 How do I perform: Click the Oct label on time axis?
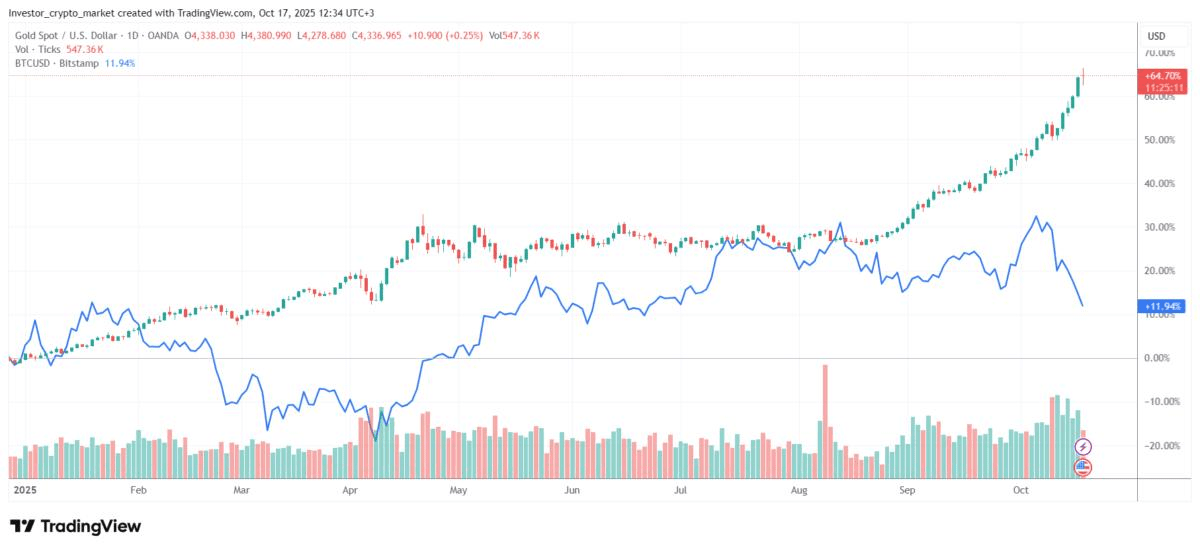(1021, 491)
